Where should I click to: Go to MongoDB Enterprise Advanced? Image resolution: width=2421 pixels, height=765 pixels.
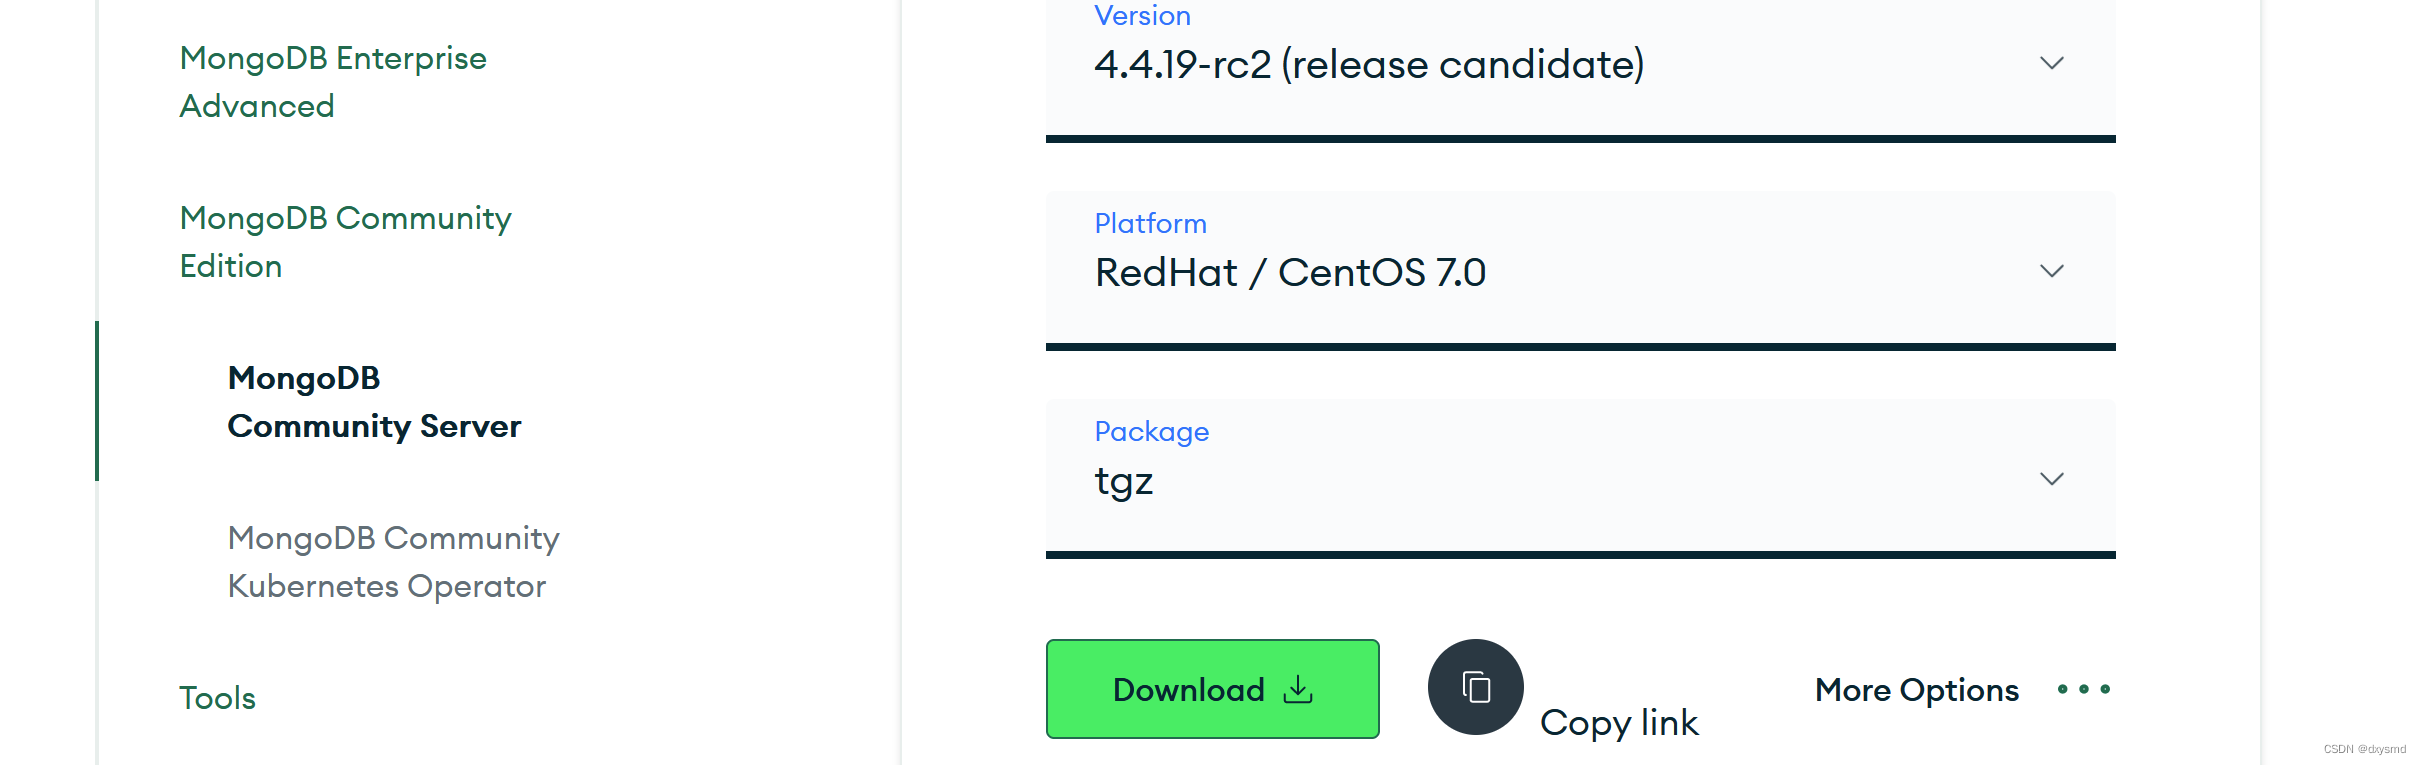point(333,82)
